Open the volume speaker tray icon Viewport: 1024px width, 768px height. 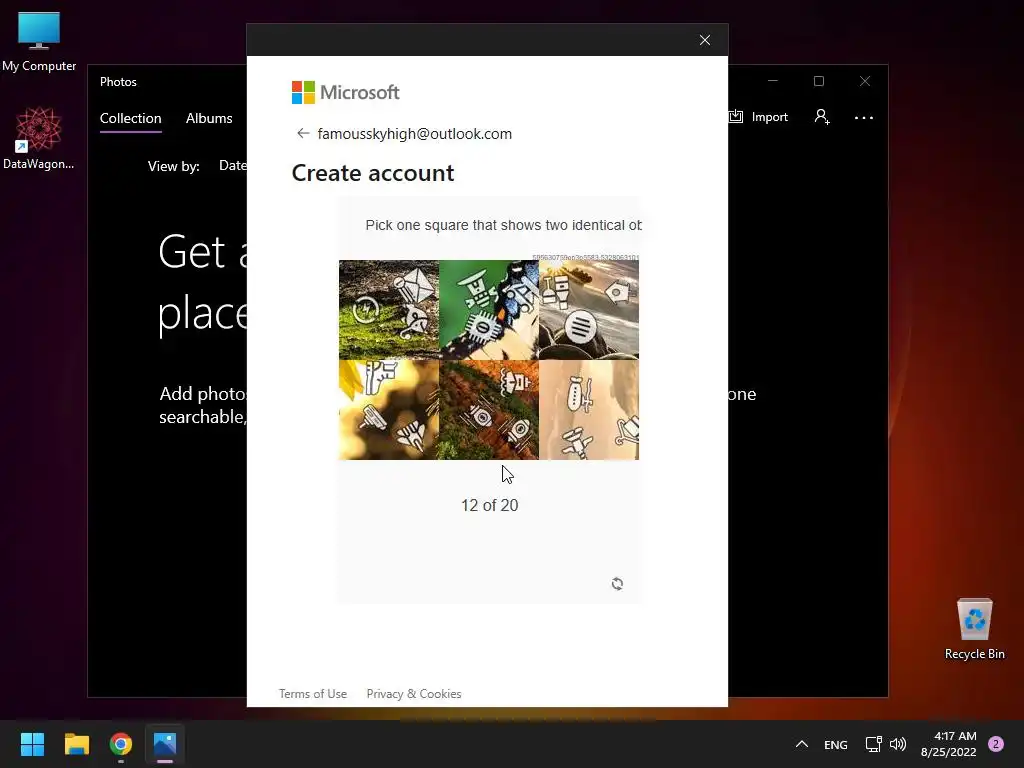click(x=898, y=744)
